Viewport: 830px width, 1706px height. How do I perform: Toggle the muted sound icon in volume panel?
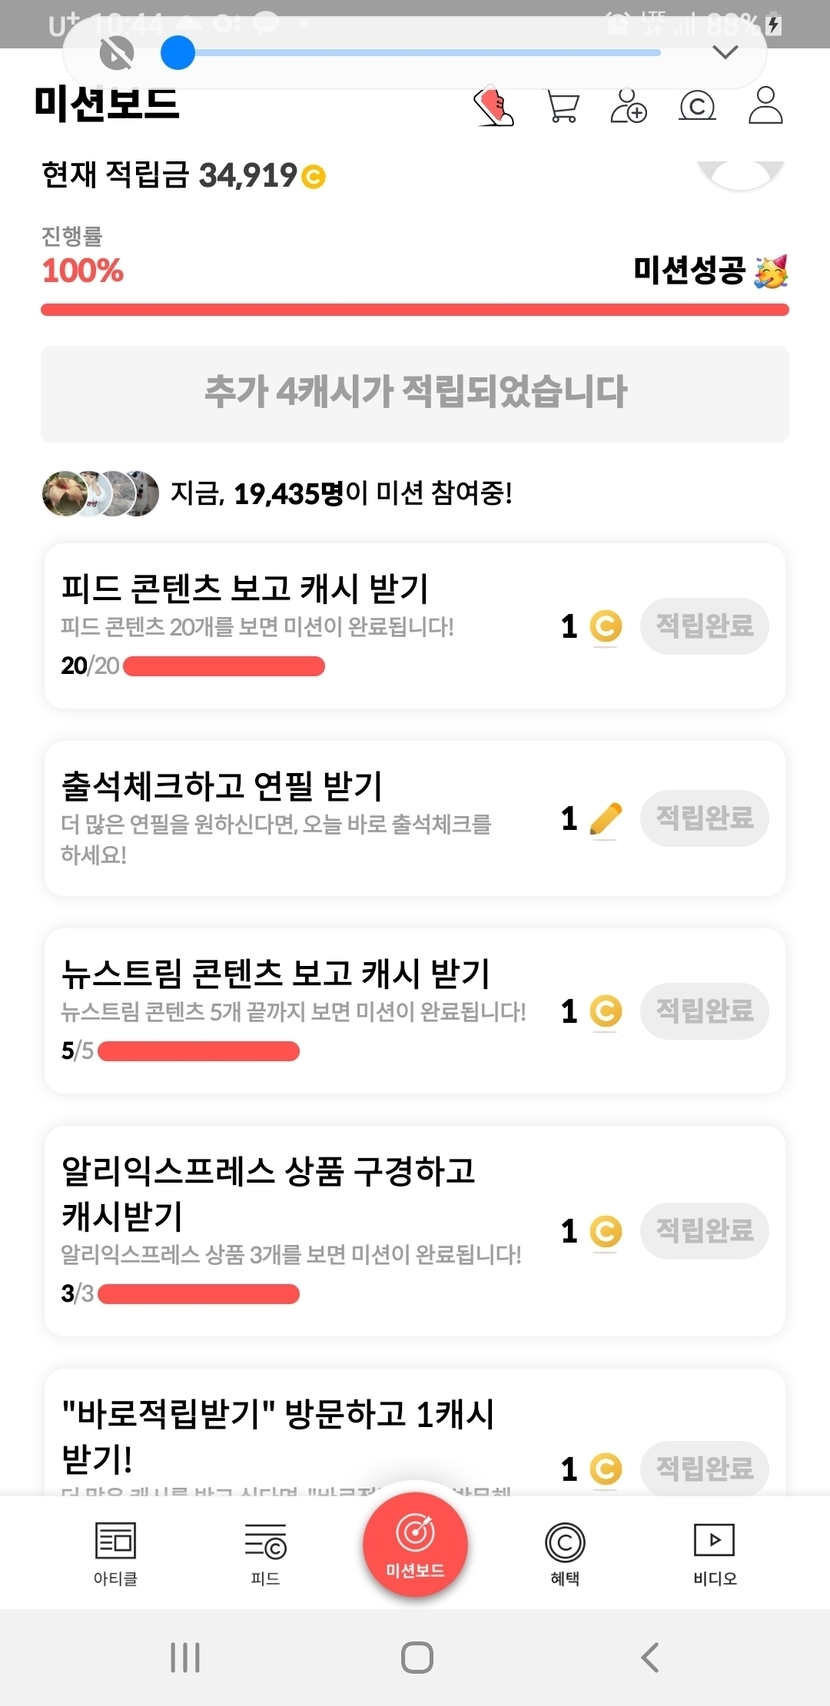117,52
